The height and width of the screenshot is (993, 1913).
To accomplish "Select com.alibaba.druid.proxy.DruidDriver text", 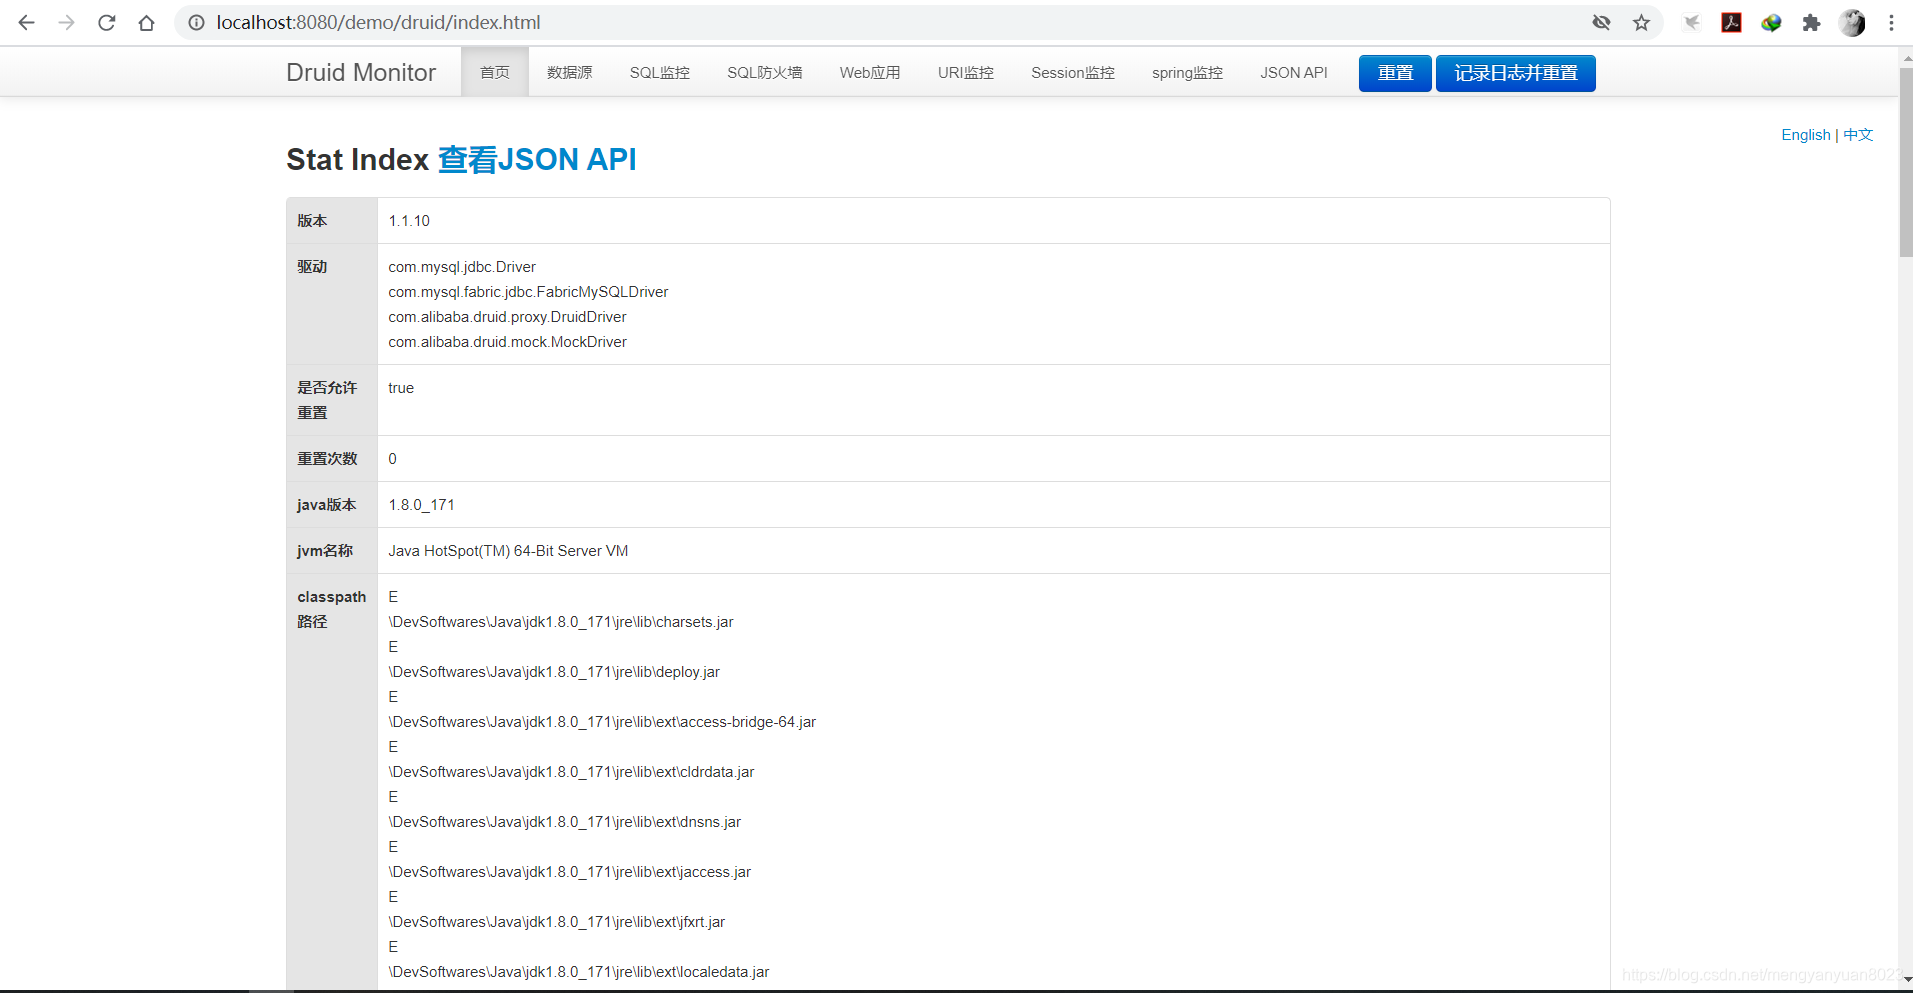I will pos(507,317).
